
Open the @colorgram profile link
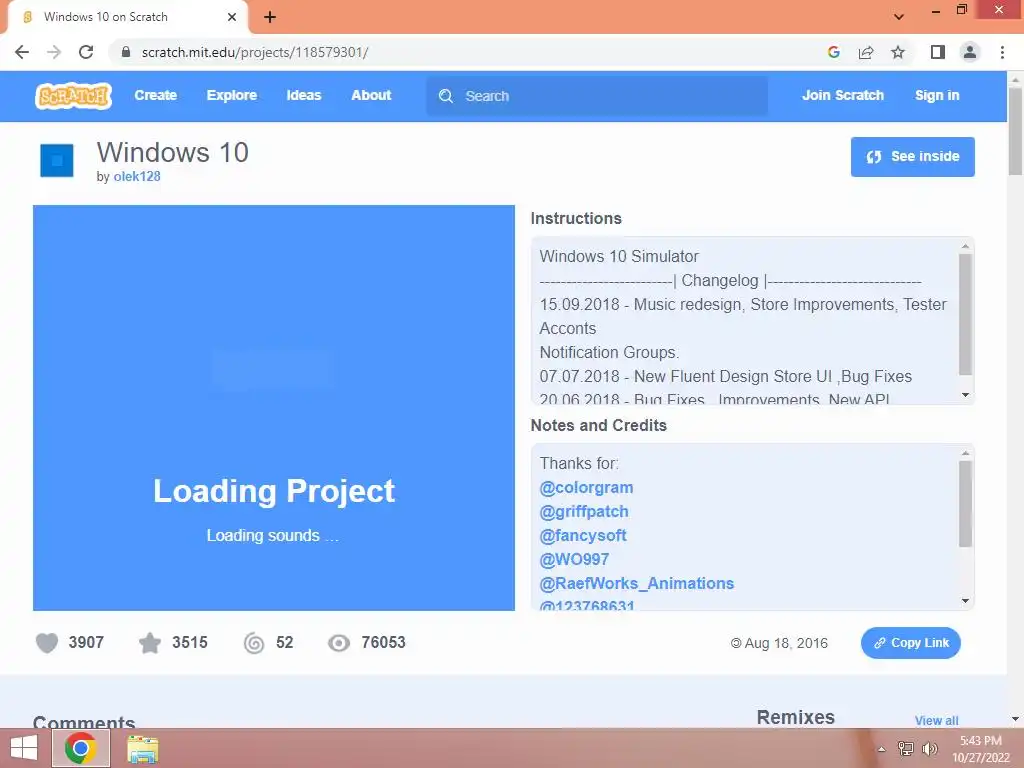coord(586,488)
